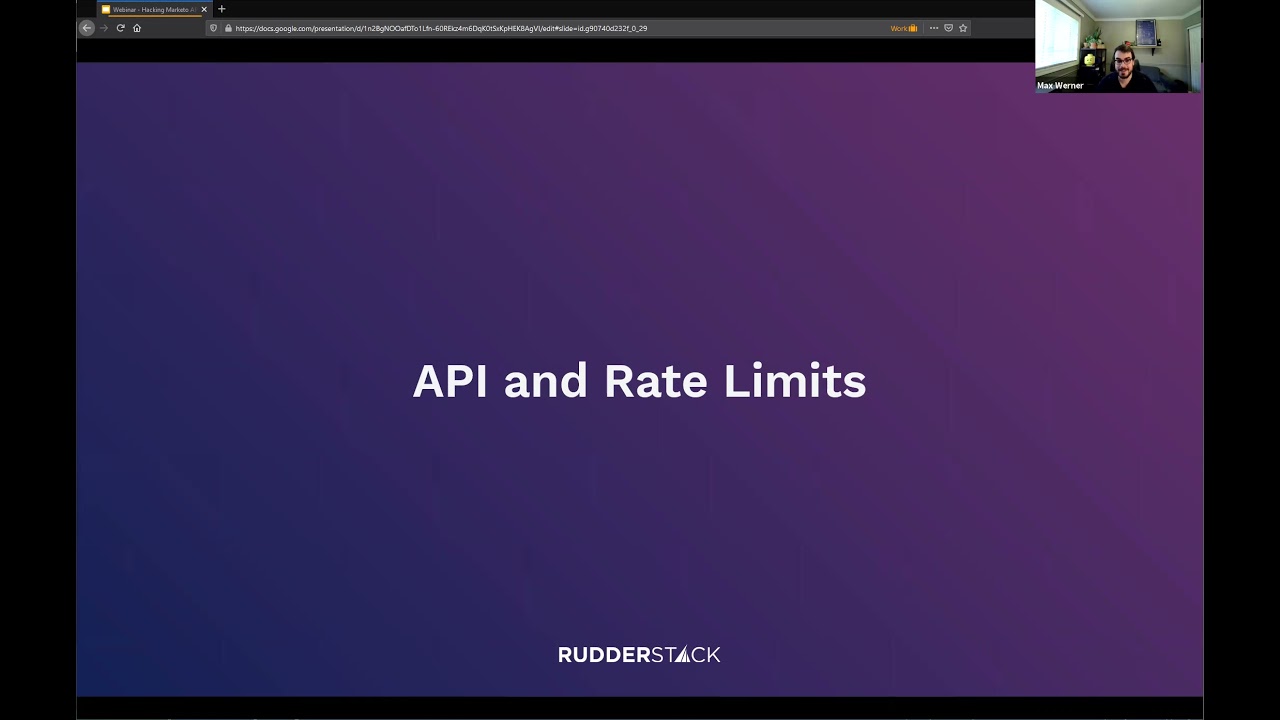The height and width of the screenshot is (720, 1280).
Task: Click the browser forward arrow
Action: click(103, 28)
